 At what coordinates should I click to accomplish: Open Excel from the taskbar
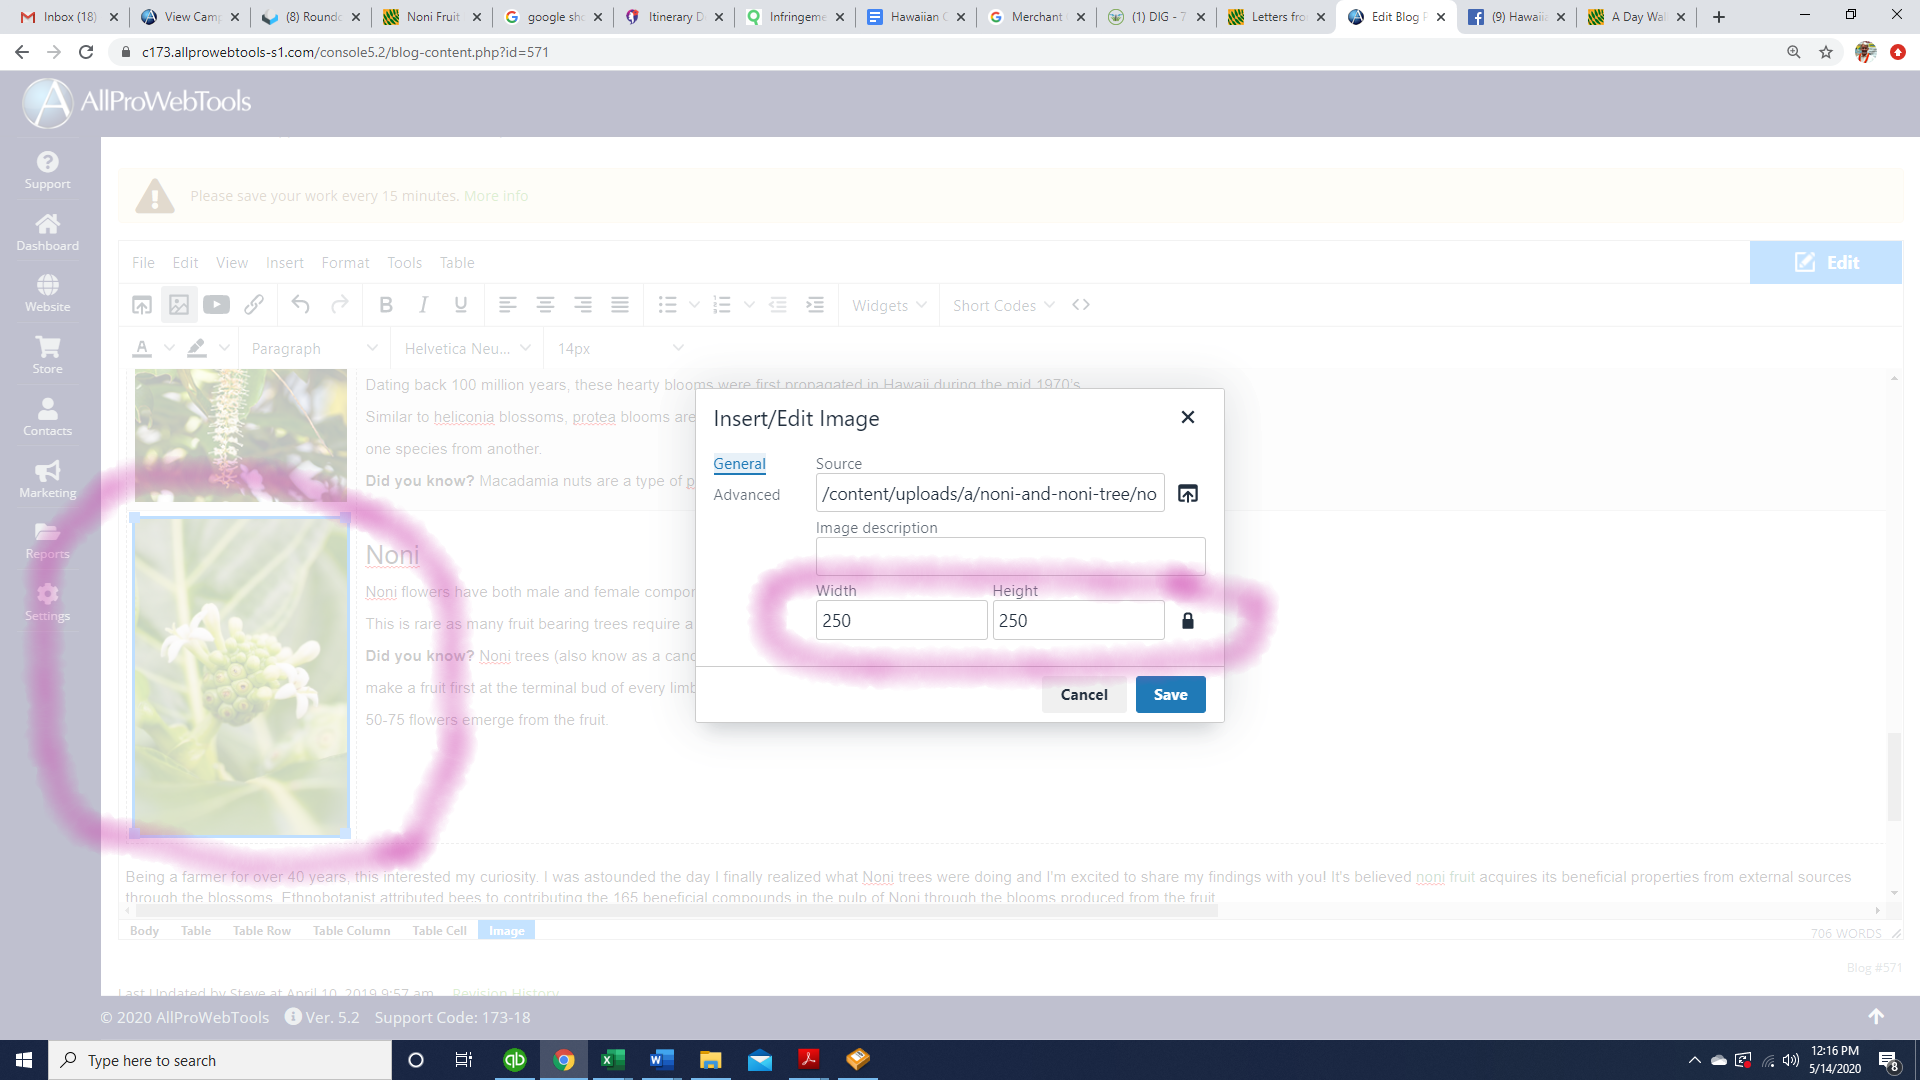612,1060
